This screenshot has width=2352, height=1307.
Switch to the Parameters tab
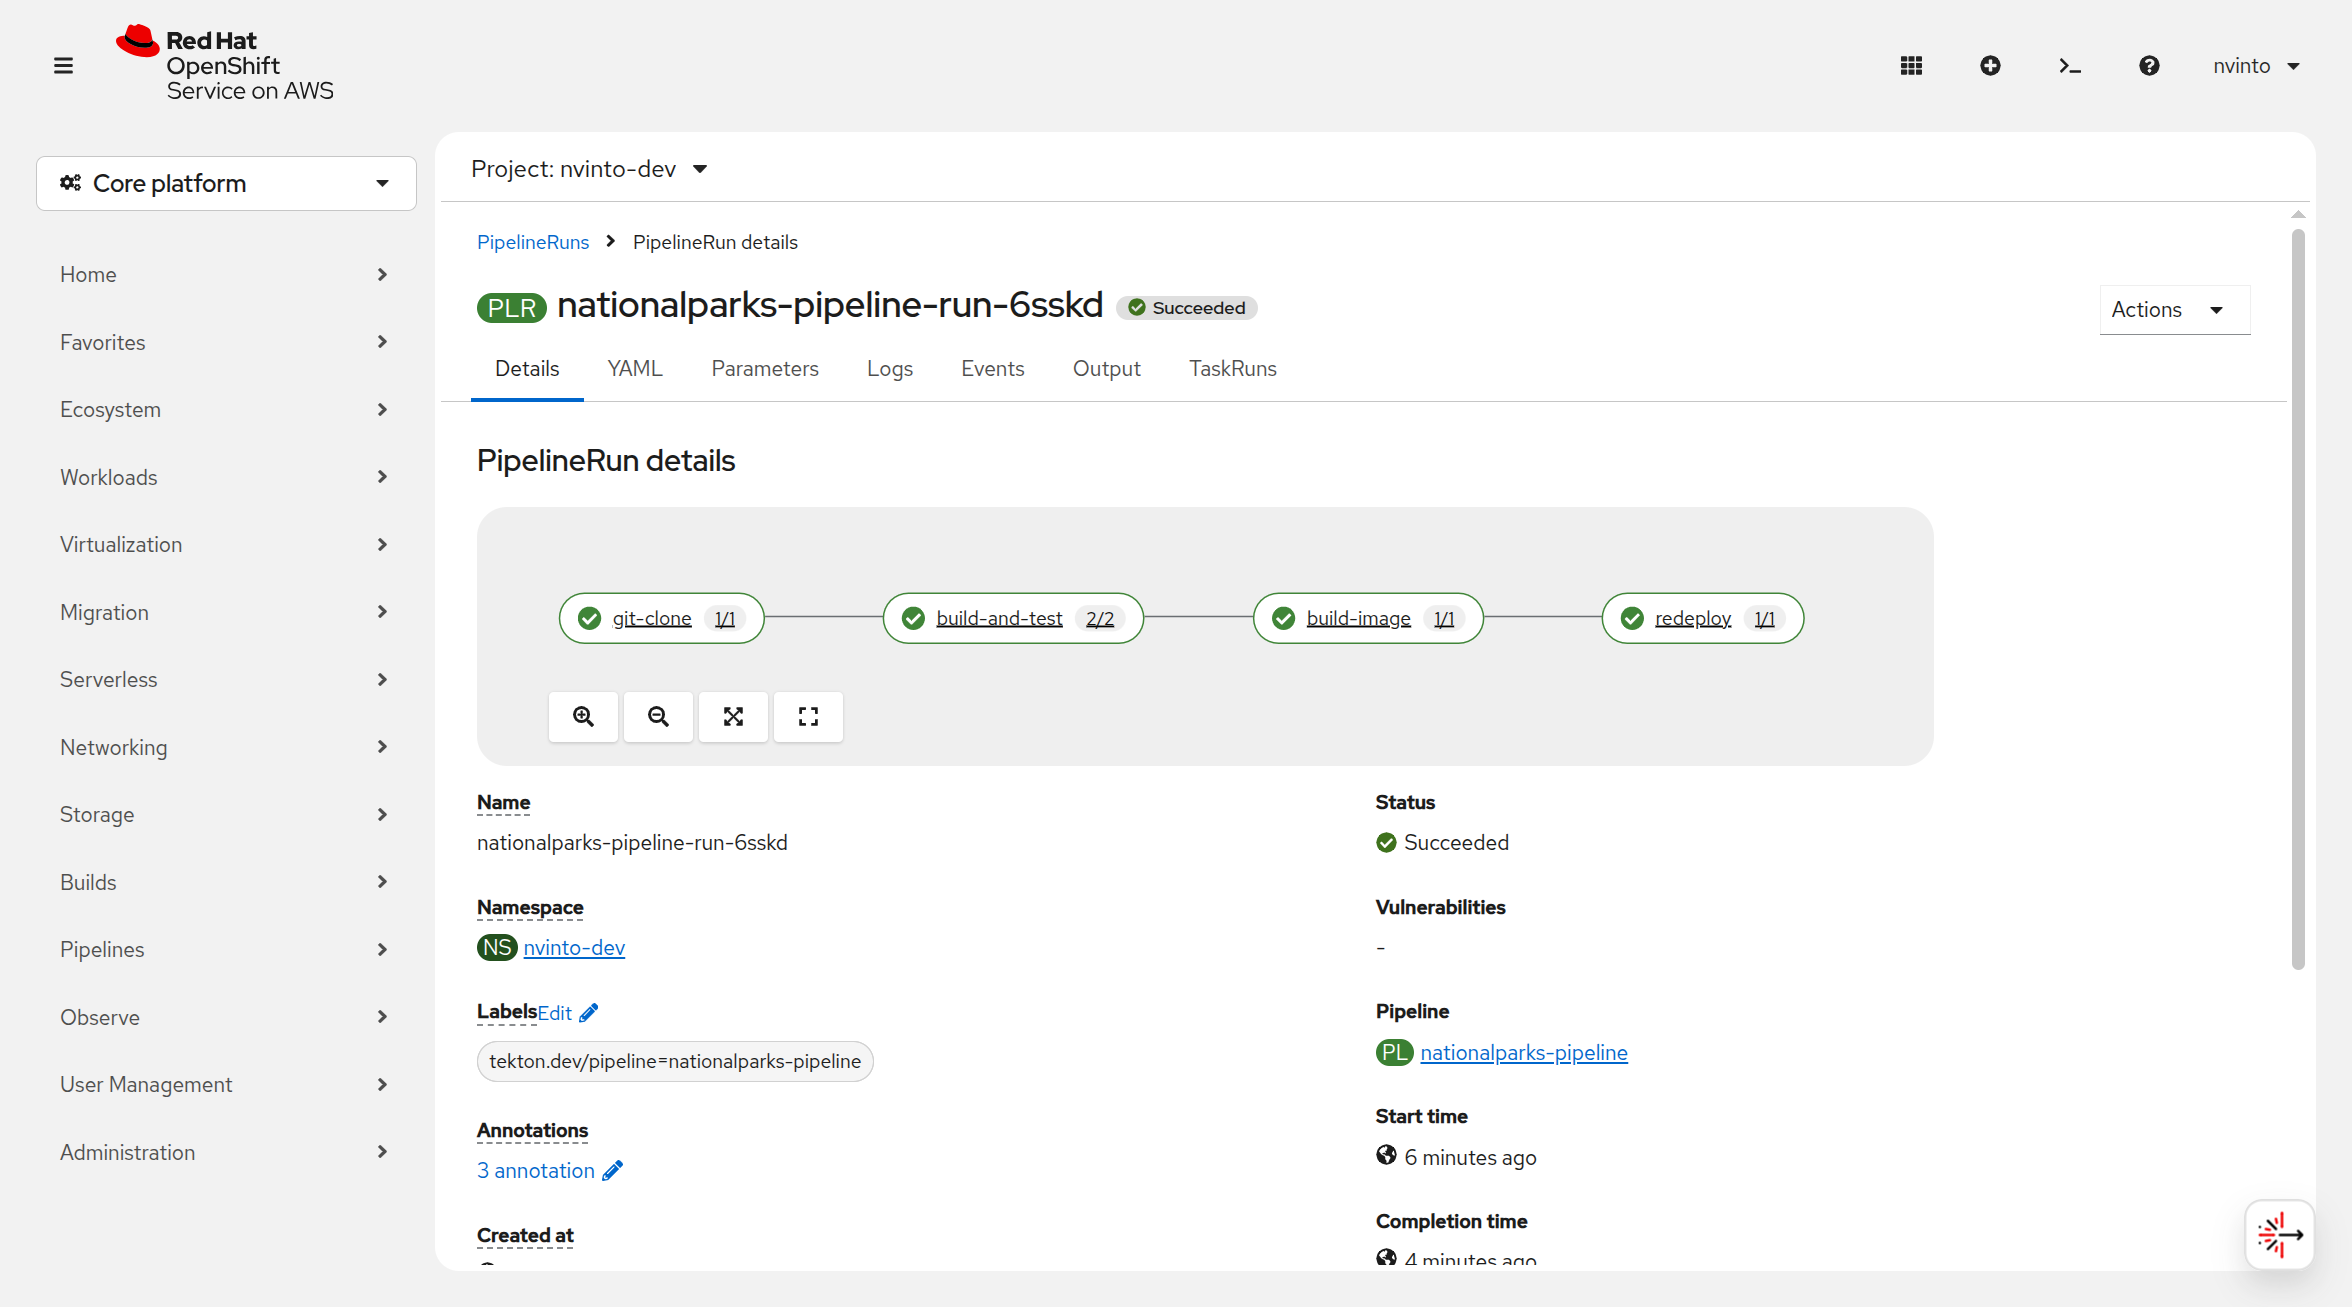(765, 368)
